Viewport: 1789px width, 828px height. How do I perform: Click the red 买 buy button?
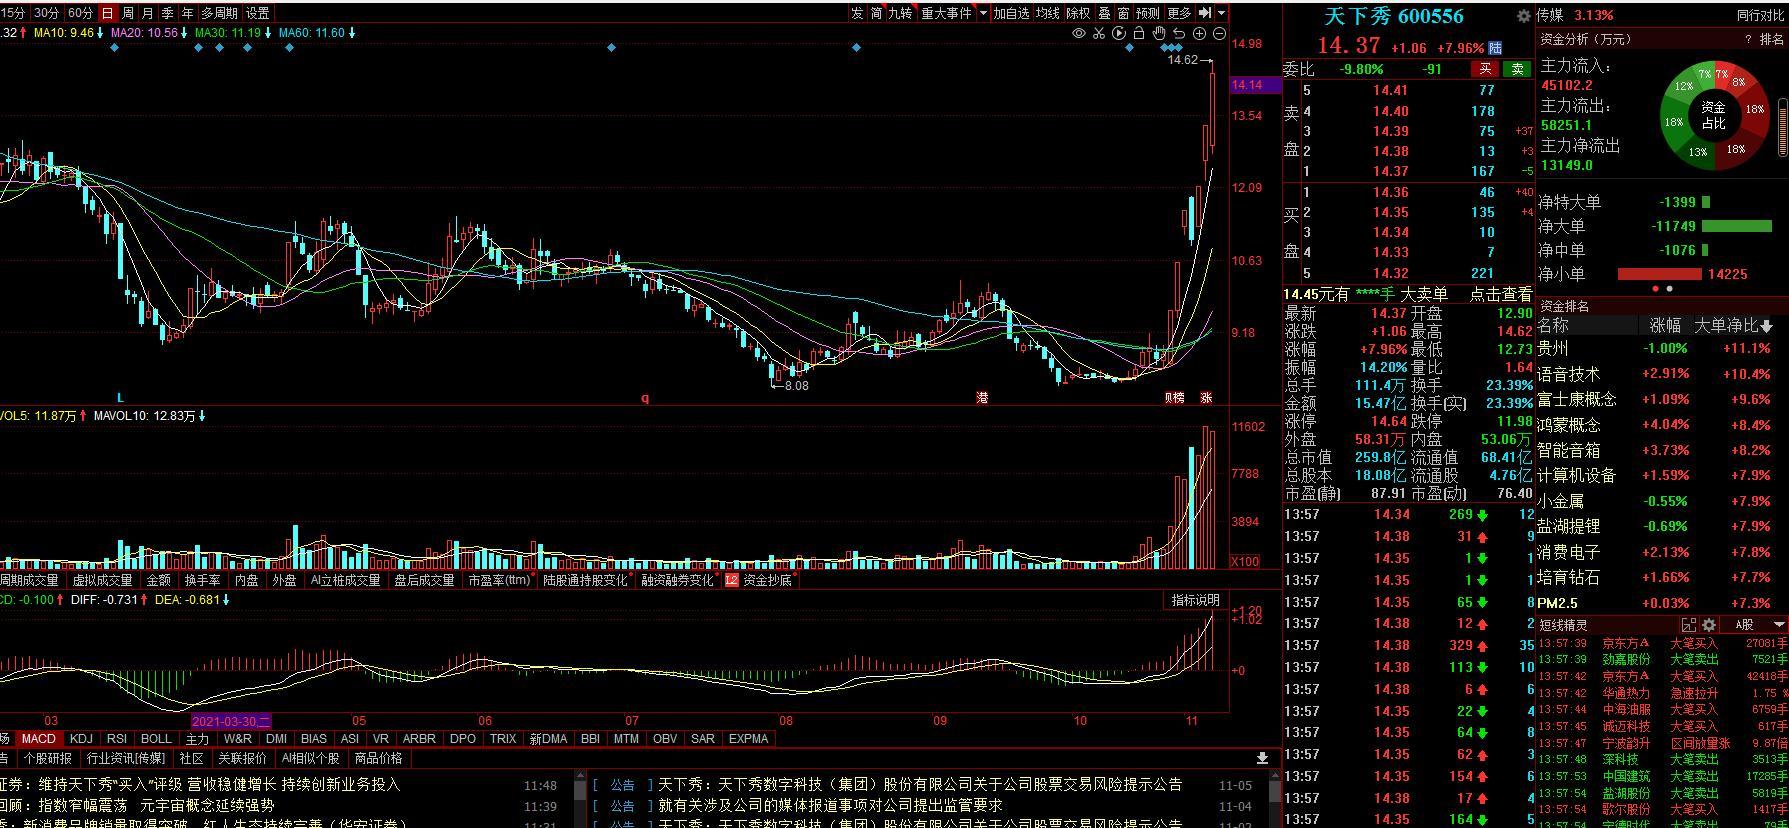[x=1485, y=69]
